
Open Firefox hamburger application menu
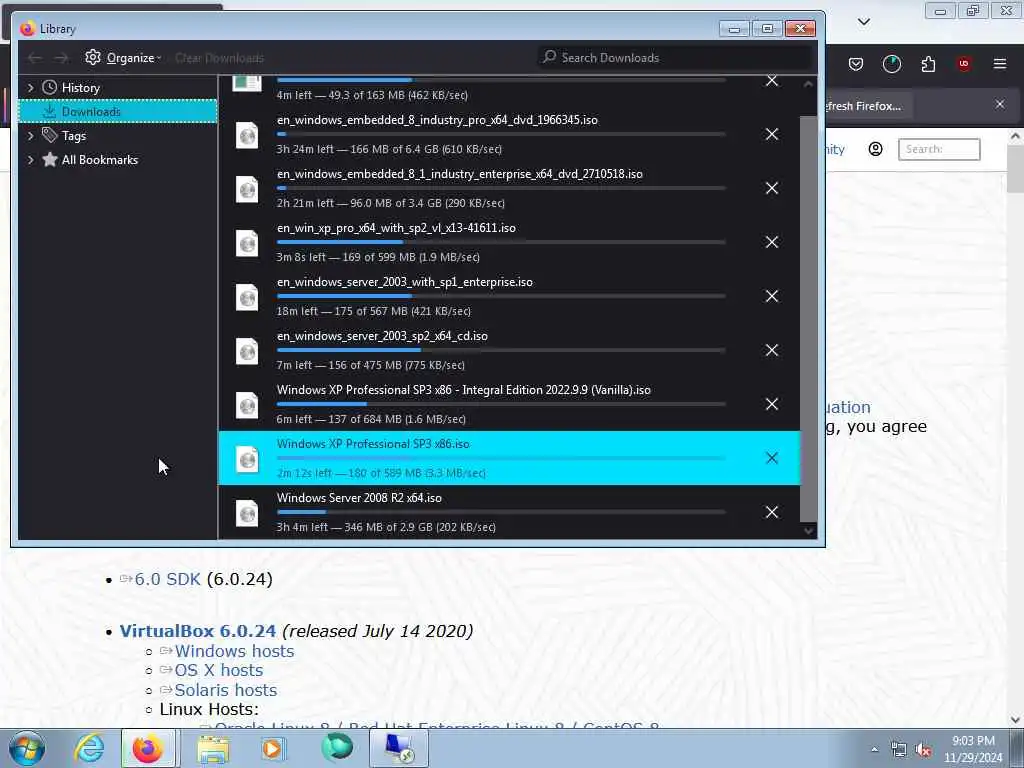pos(1000,64)
